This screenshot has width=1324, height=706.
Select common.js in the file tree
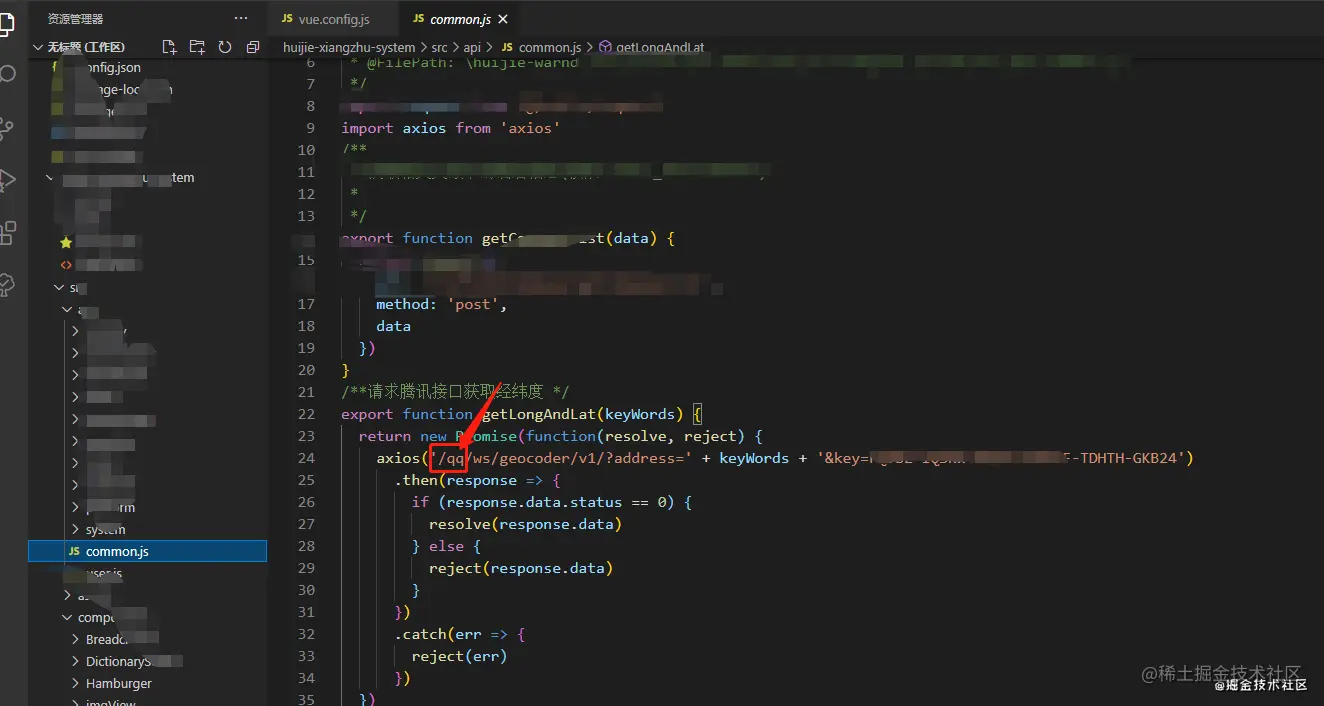[x=147, y=551]
